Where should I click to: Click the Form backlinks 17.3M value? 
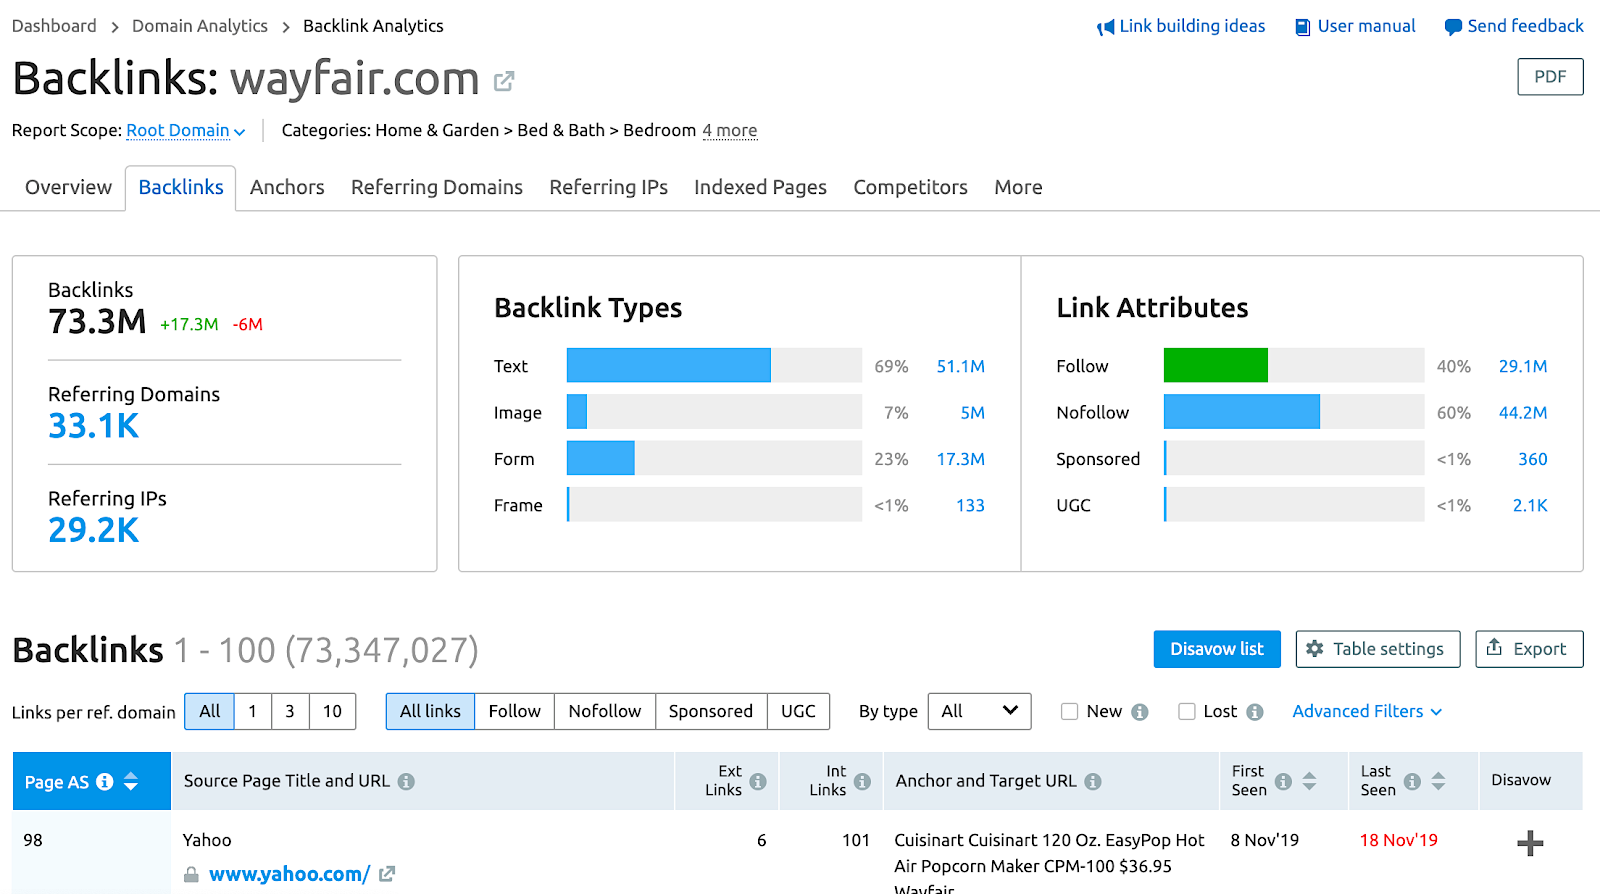(960, 459)
